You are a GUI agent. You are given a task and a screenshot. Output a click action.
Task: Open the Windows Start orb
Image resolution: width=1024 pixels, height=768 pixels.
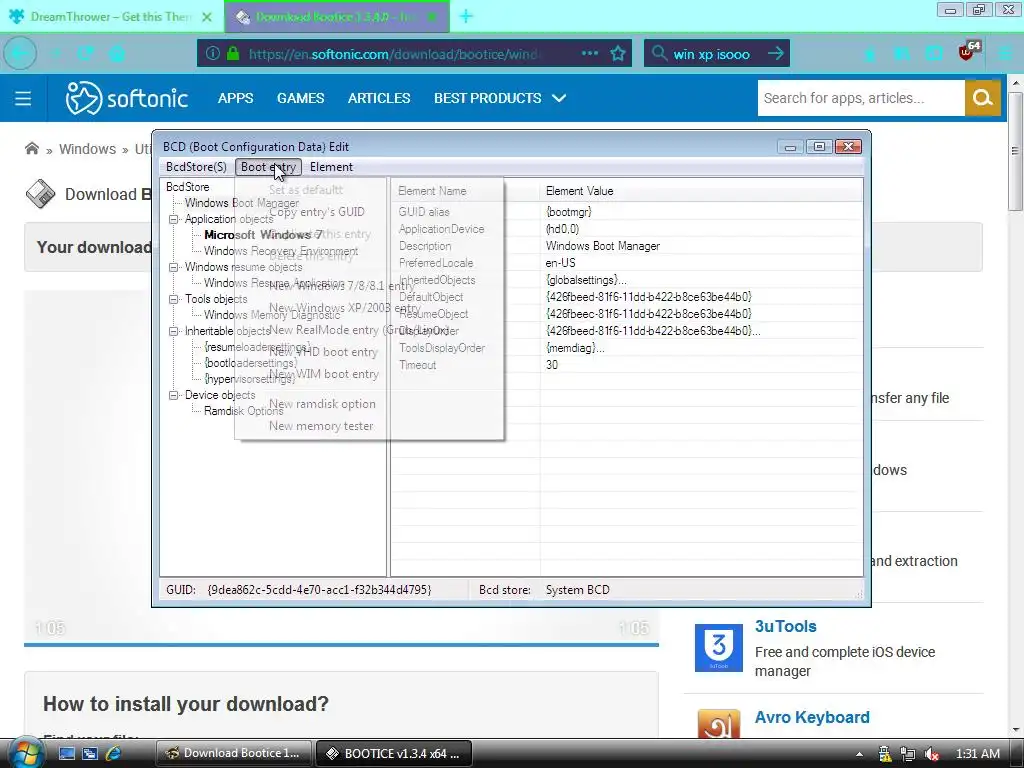click(26, 754)
